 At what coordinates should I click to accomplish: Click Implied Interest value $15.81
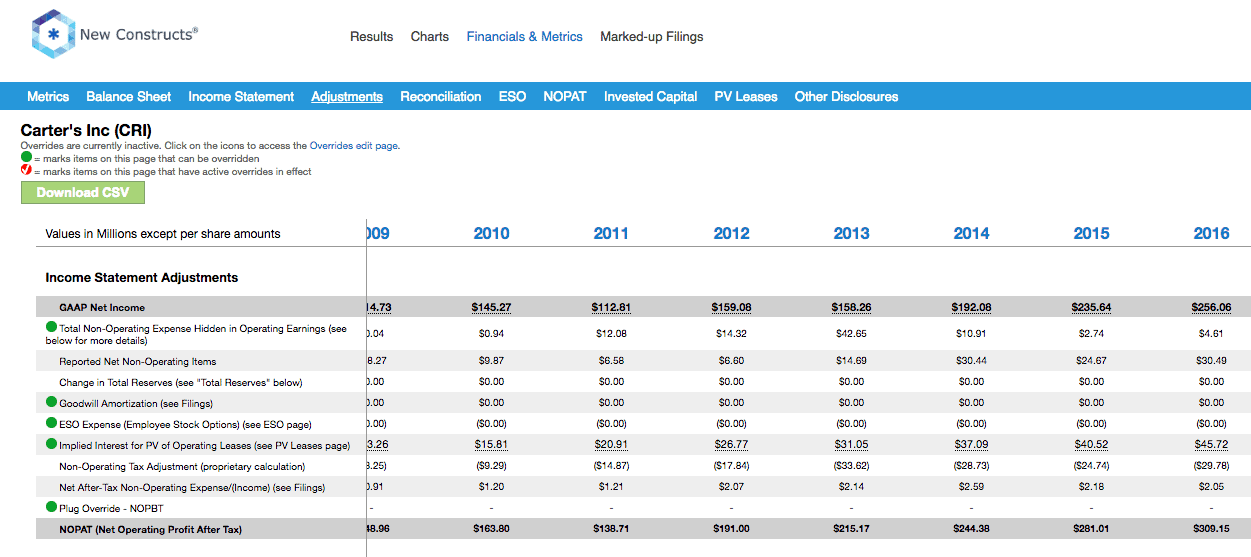[x=491, y=445]
